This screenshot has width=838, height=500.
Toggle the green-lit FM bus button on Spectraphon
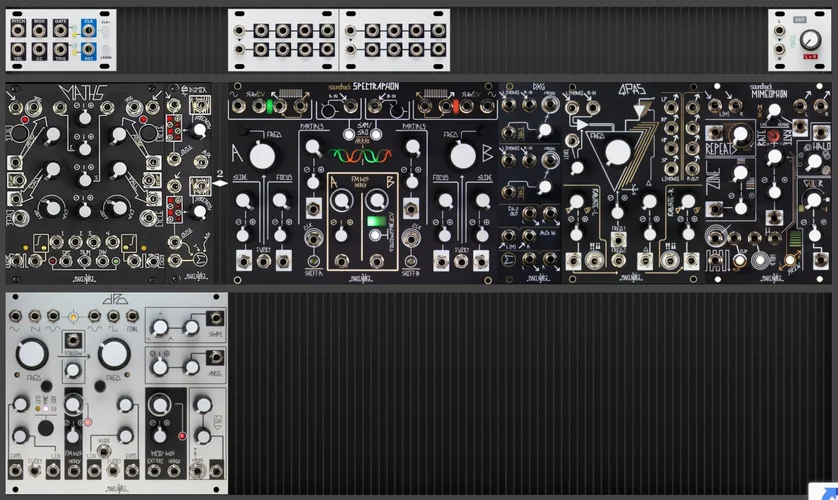[377, 222]
